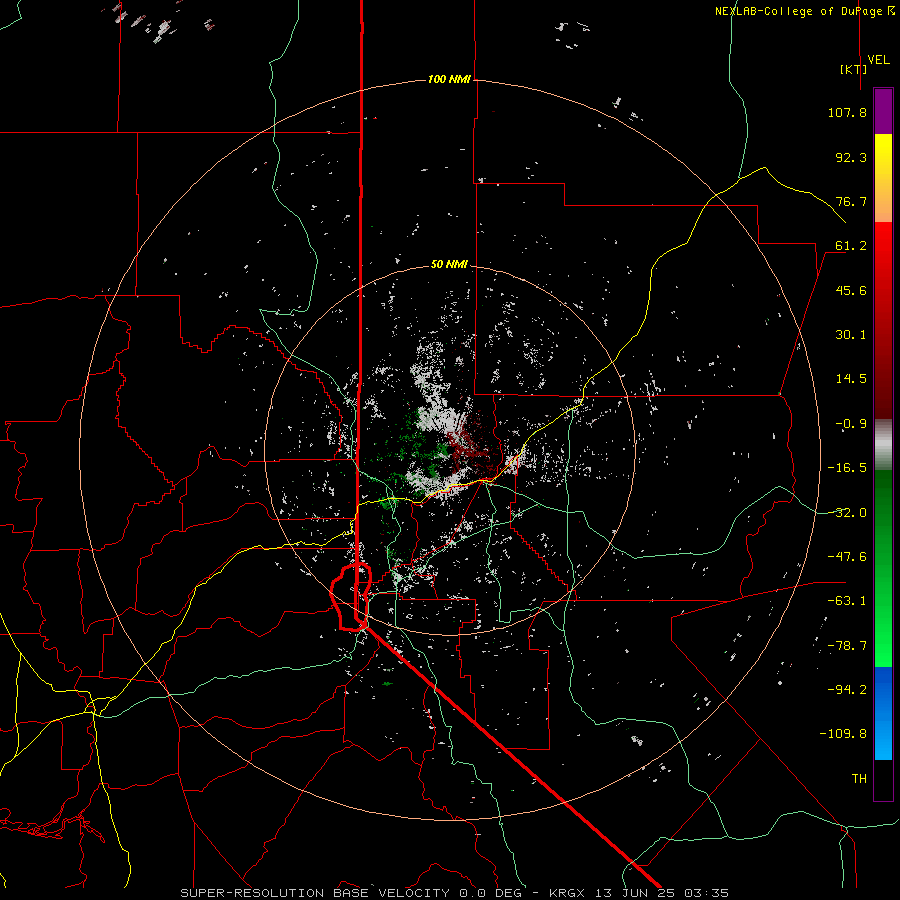Screen dimensions: 900x900
Task: Click the TH threshold label
Action: [859, 779]
